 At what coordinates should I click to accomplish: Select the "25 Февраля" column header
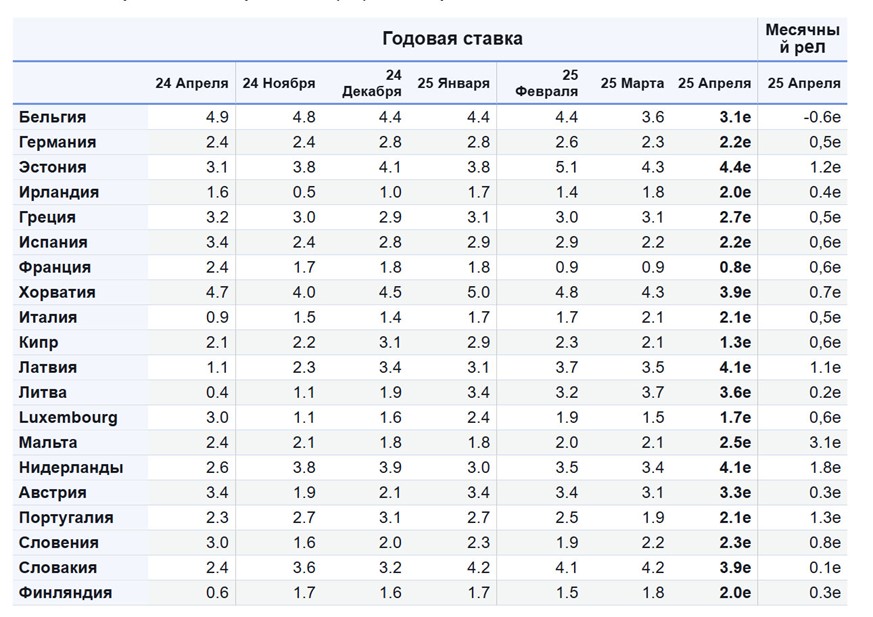[x=548, y=83]
